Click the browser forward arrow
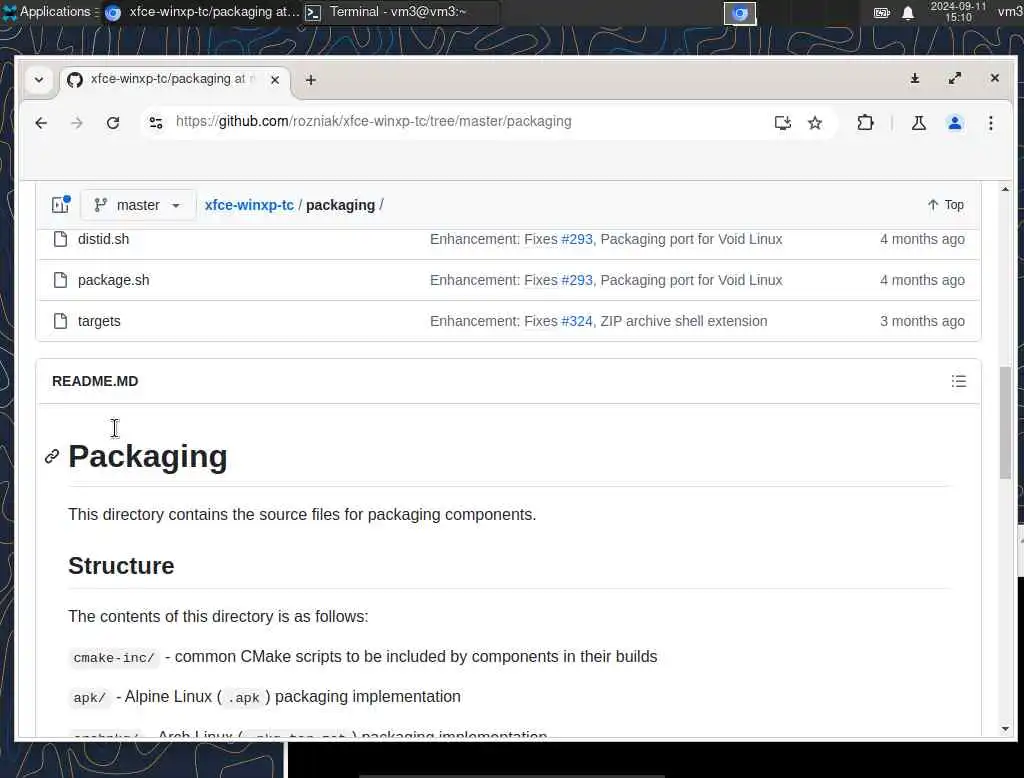1024x778 pixels. pyautogui.click(x=77, y=123)
